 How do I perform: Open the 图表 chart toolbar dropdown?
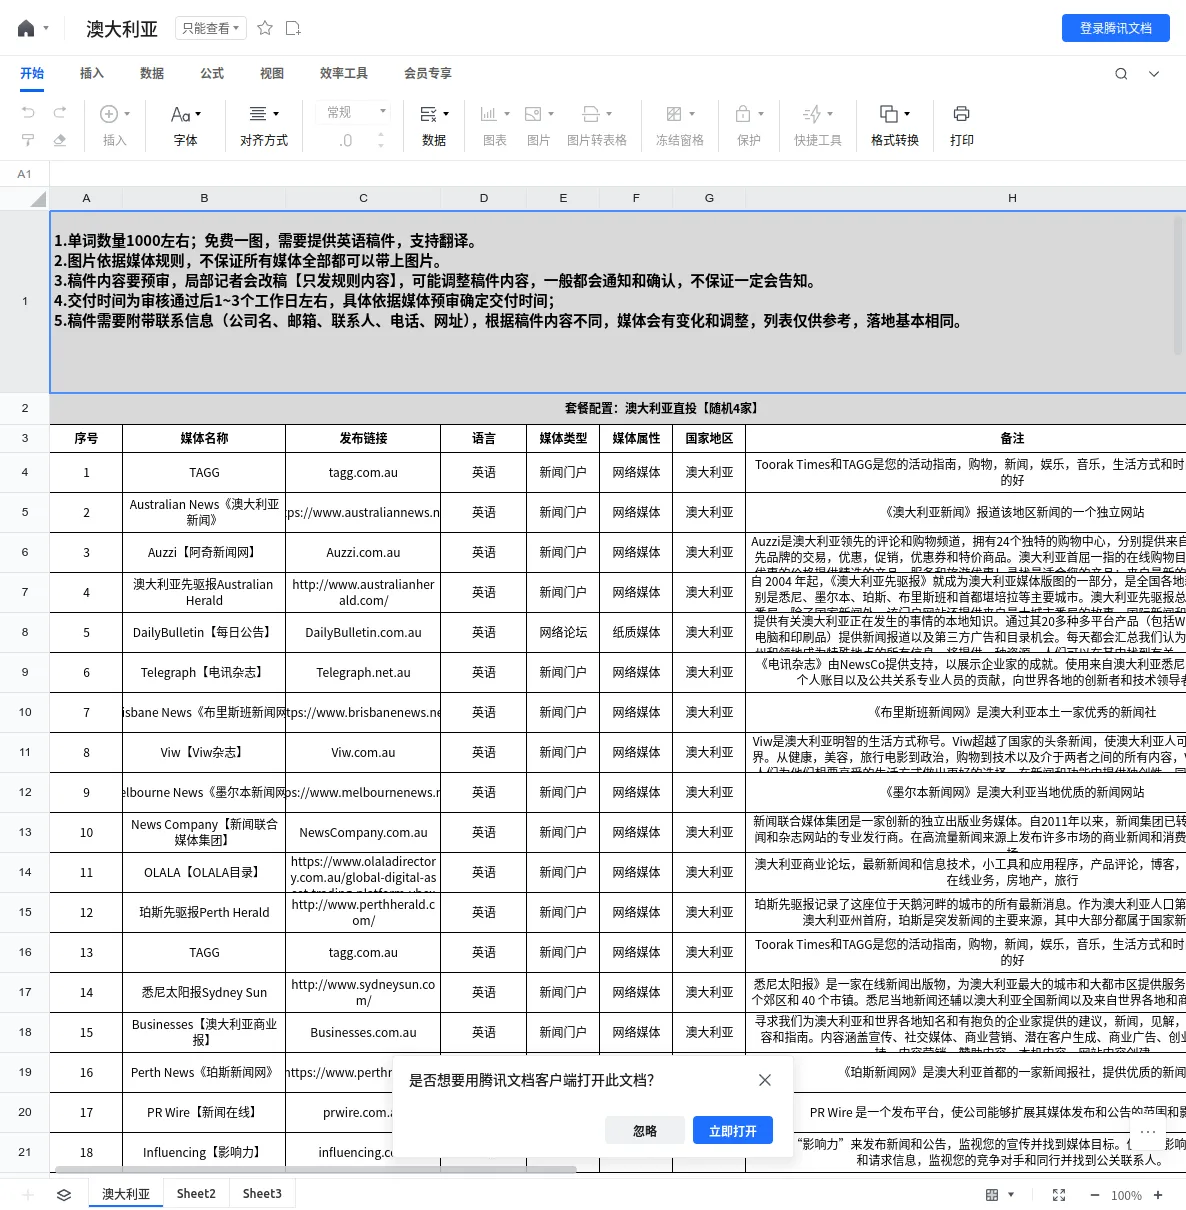tap(495, 125)
